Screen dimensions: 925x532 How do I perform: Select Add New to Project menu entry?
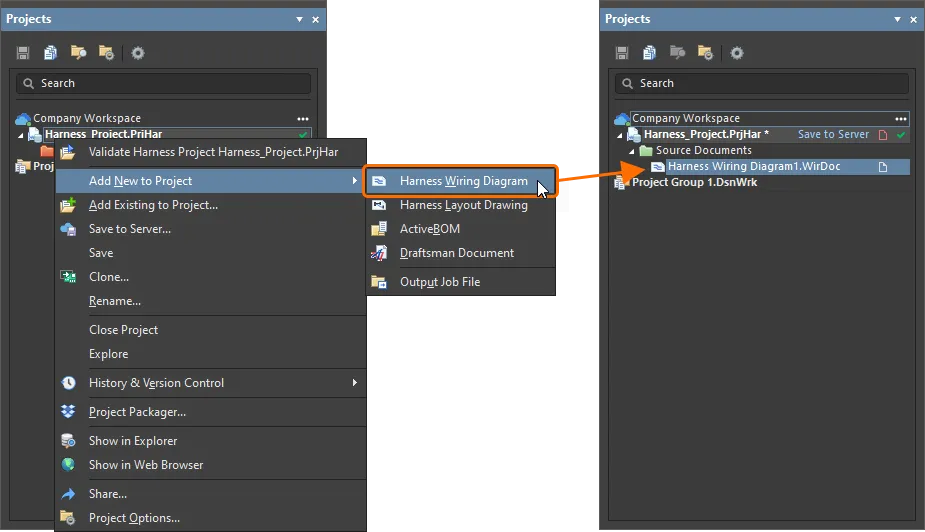point(211,181)
